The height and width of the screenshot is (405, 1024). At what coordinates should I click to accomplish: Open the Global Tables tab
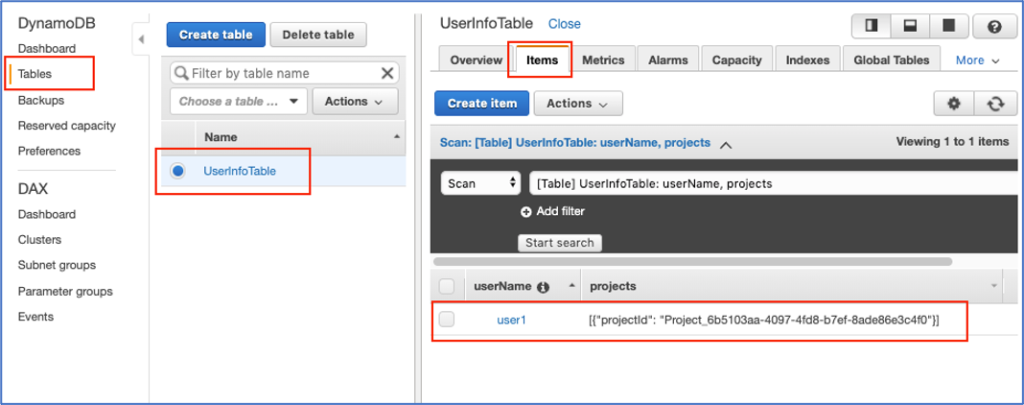coord(891,60)
